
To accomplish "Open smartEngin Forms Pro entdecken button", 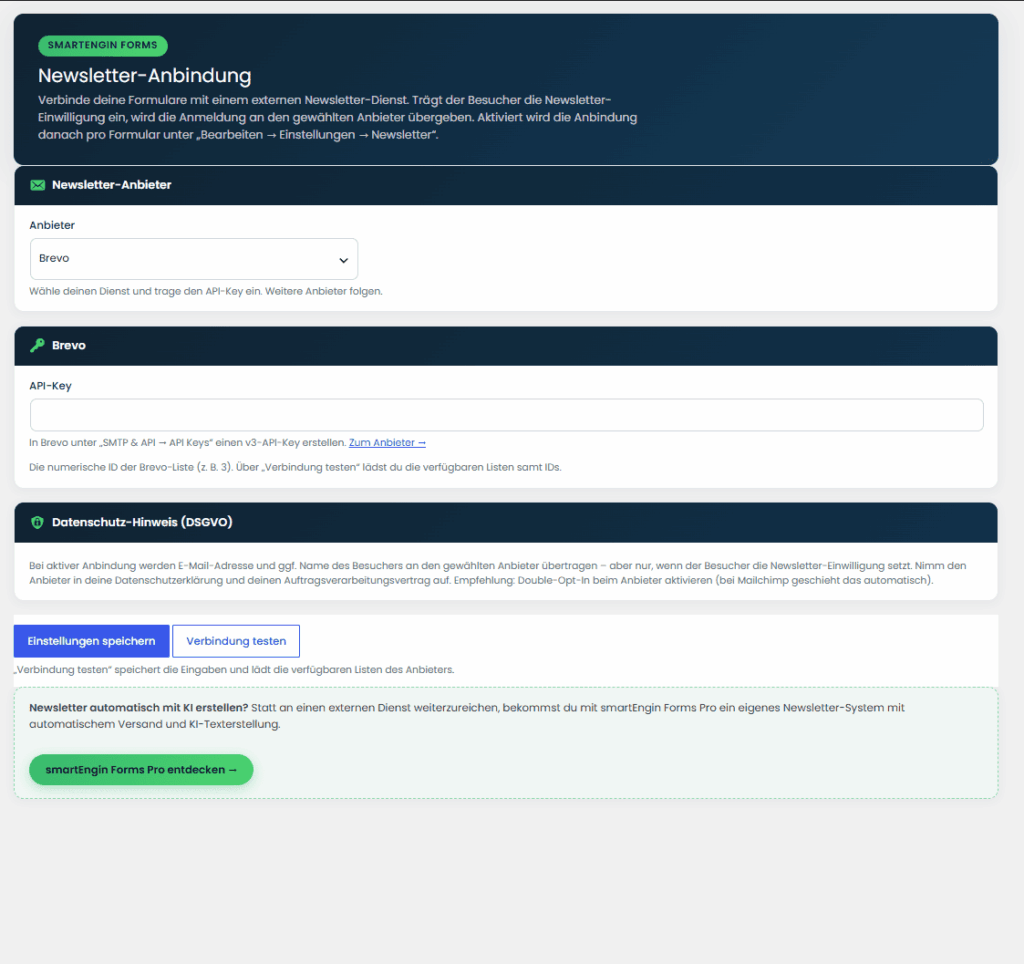I will 141,769.
